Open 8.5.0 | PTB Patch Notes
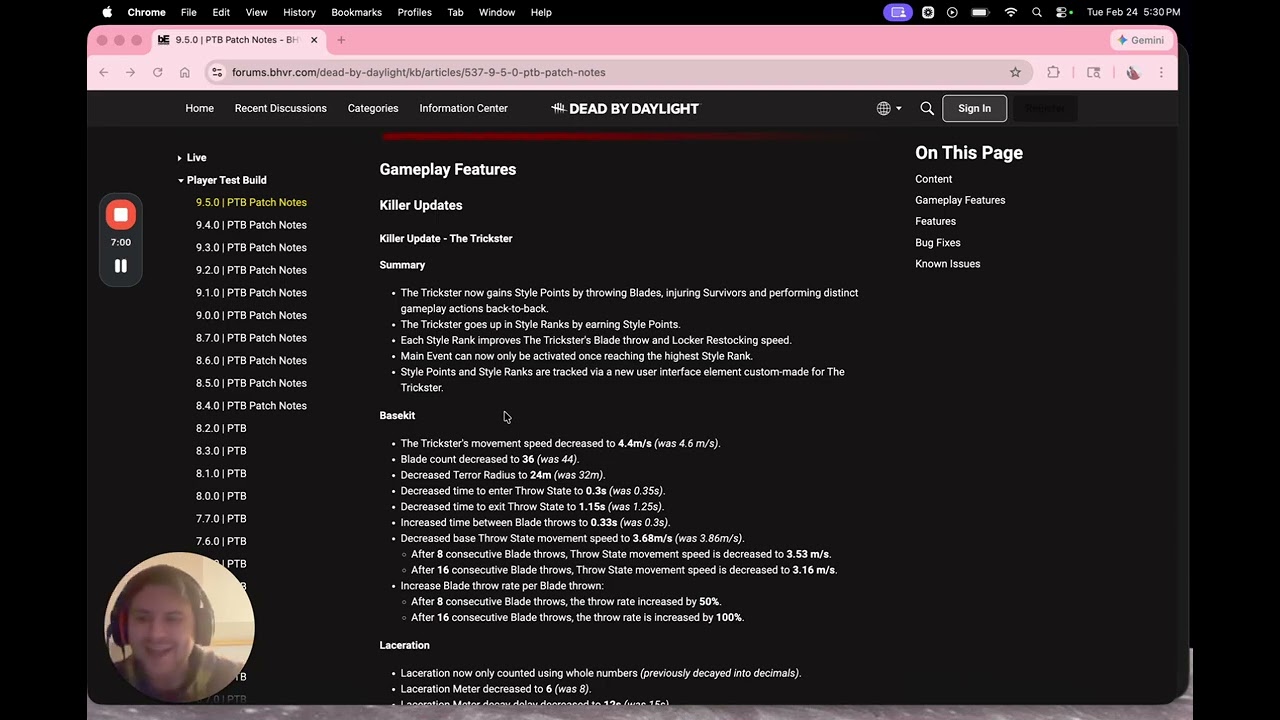The height and width of the screenshot is (720, 1280). pyautogui.click(x=251, y=383)
